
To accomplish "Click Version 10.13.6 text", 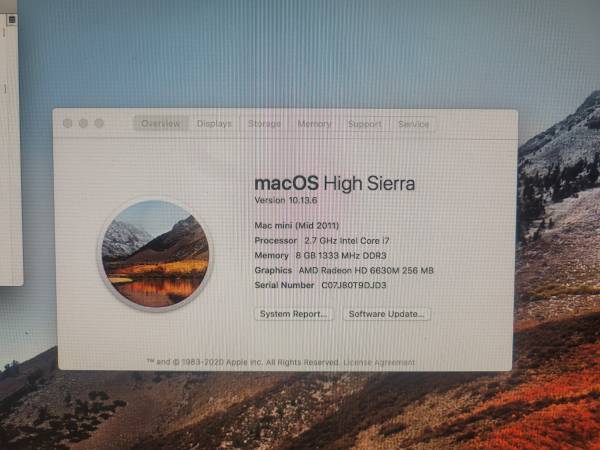I will (286, 200).
